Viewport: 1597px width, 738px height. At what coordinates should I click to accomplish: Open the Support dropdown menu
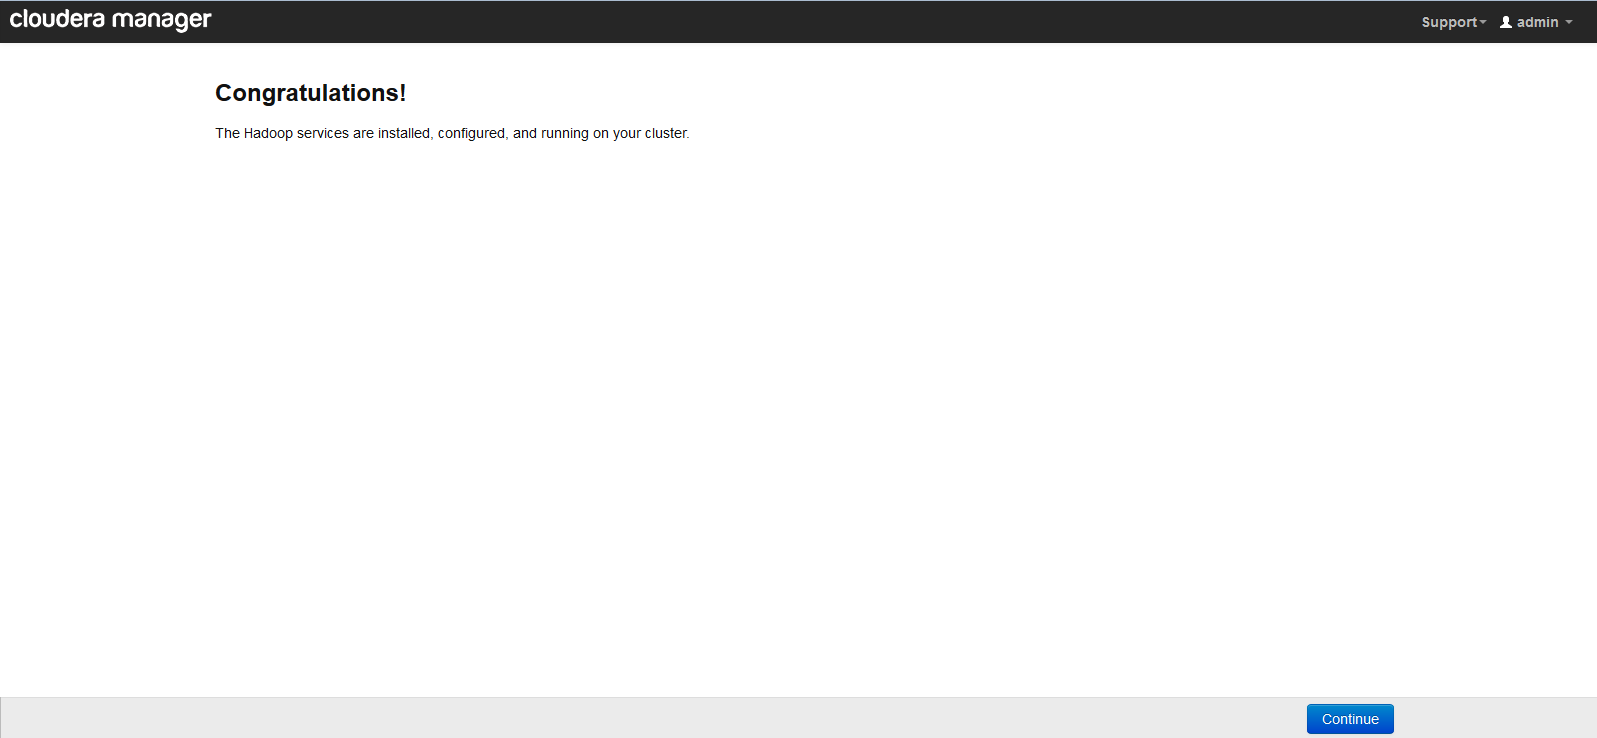1454,22
